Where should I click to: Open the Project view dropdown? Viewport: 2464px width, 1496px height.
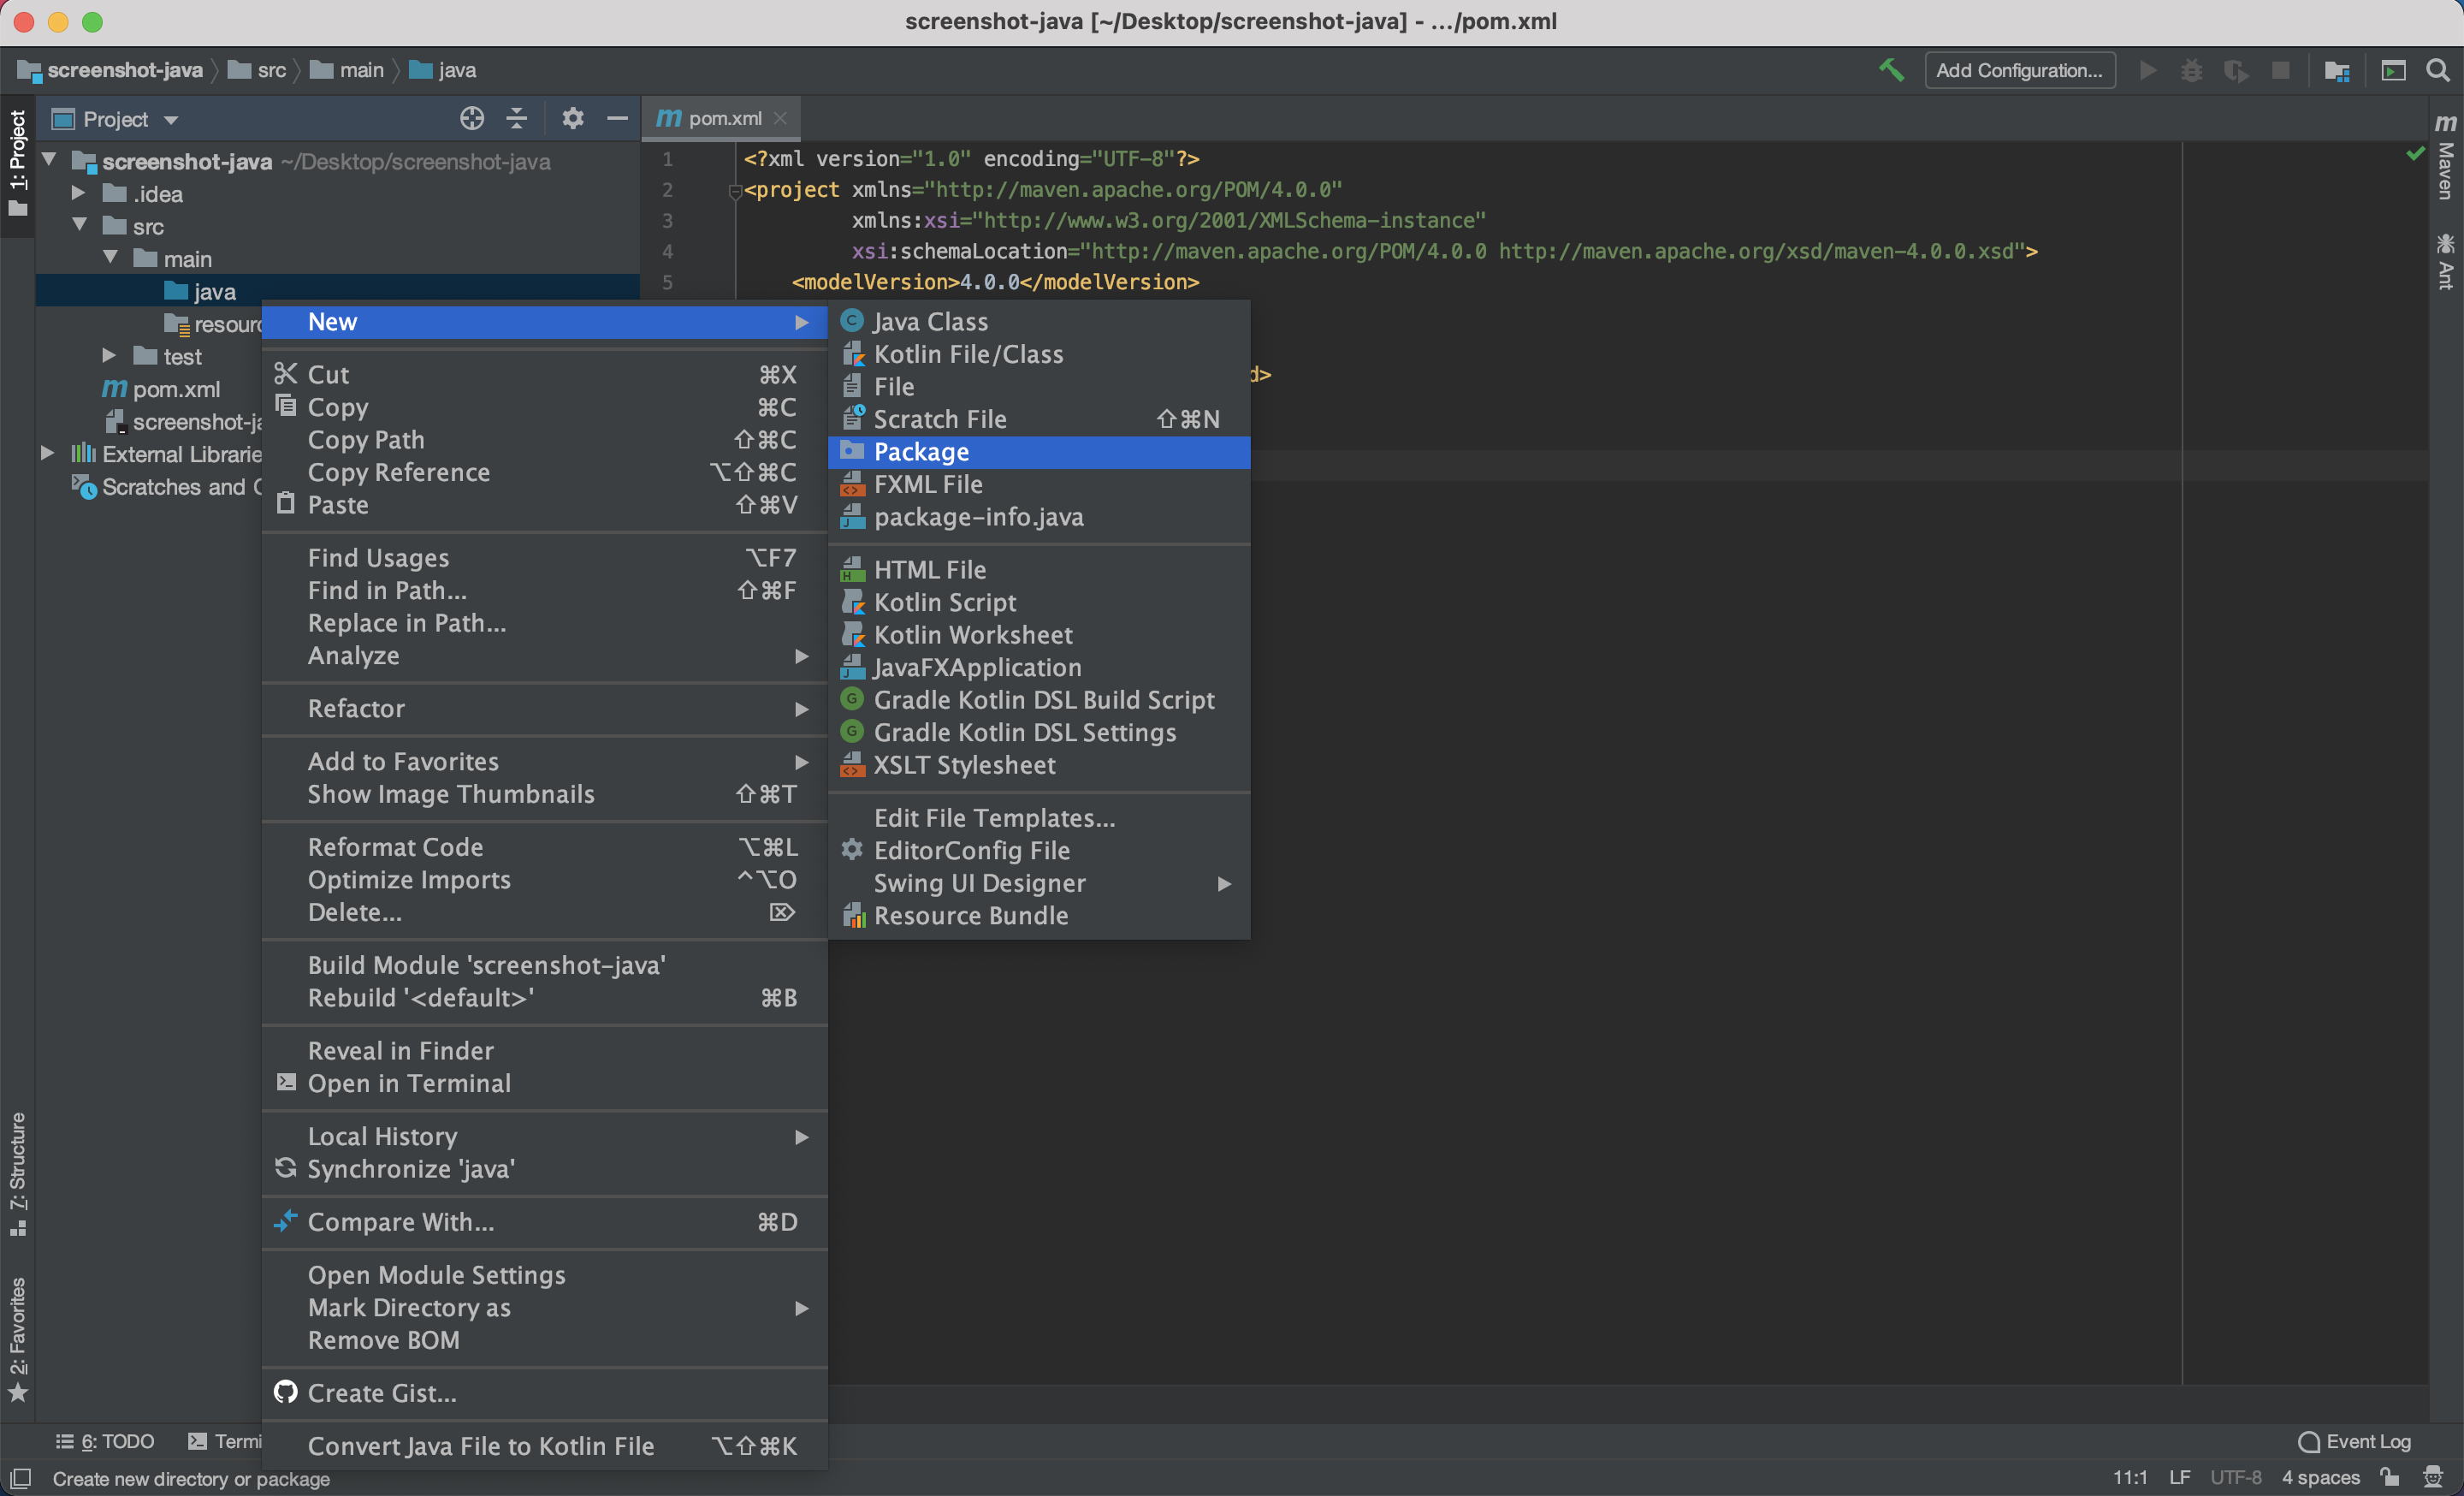click(170, 118)
